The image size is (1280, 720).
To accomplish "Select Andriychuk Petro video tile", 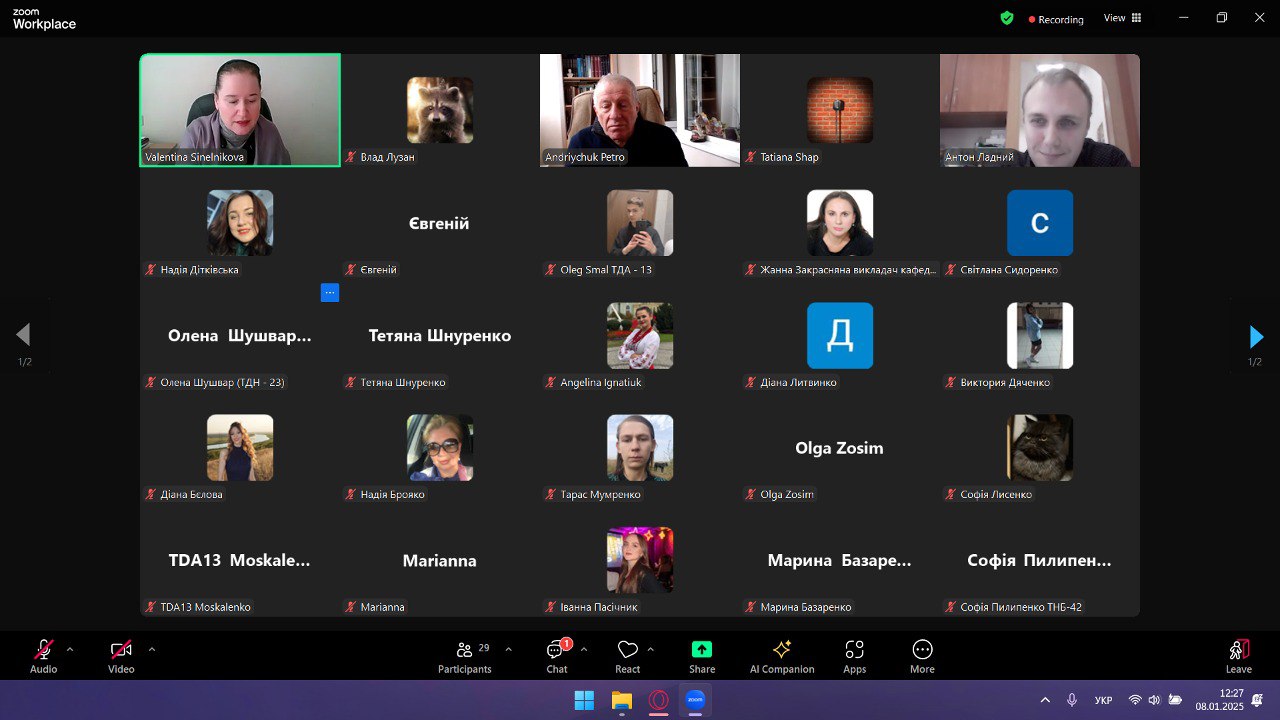I will tap(640, 110).
